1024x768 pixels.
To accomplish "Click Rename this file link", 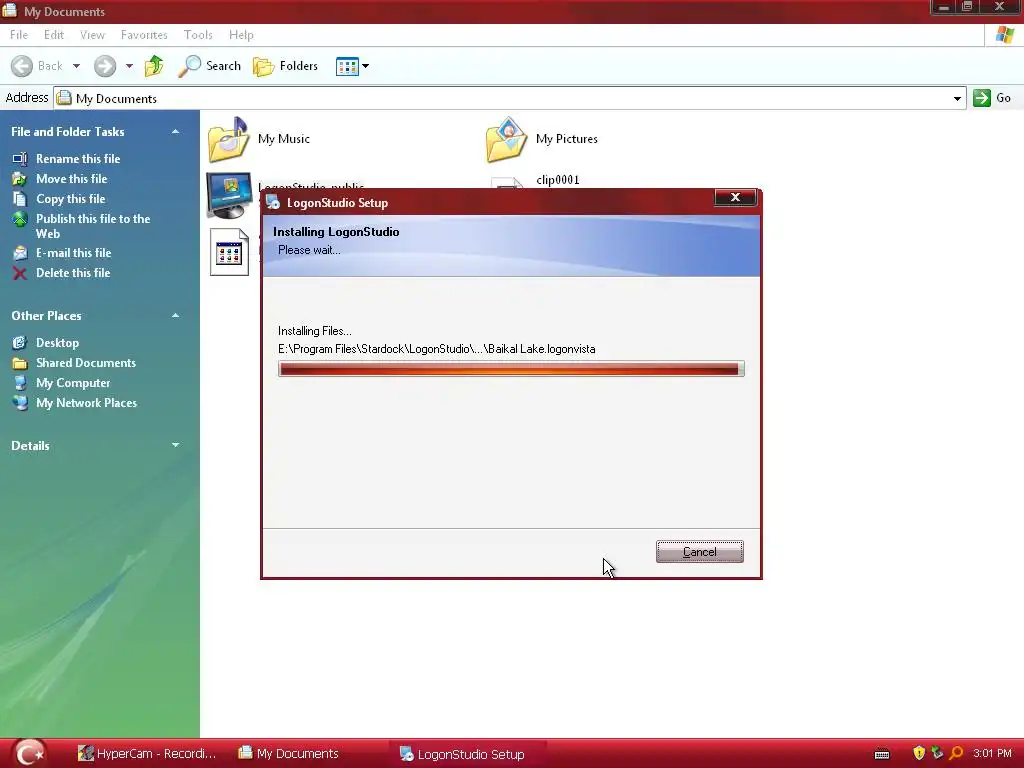I will pyautogui.click(x=78, y=159).
